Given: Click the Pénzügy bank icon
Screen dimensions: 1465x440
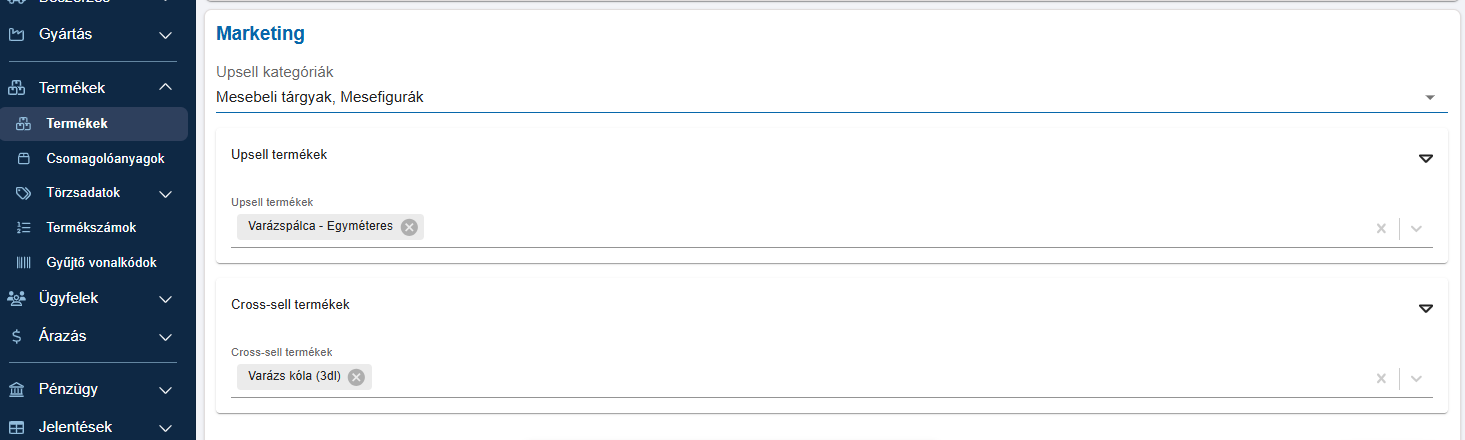Looking at the screenshot, I should (x=16, y=389).
